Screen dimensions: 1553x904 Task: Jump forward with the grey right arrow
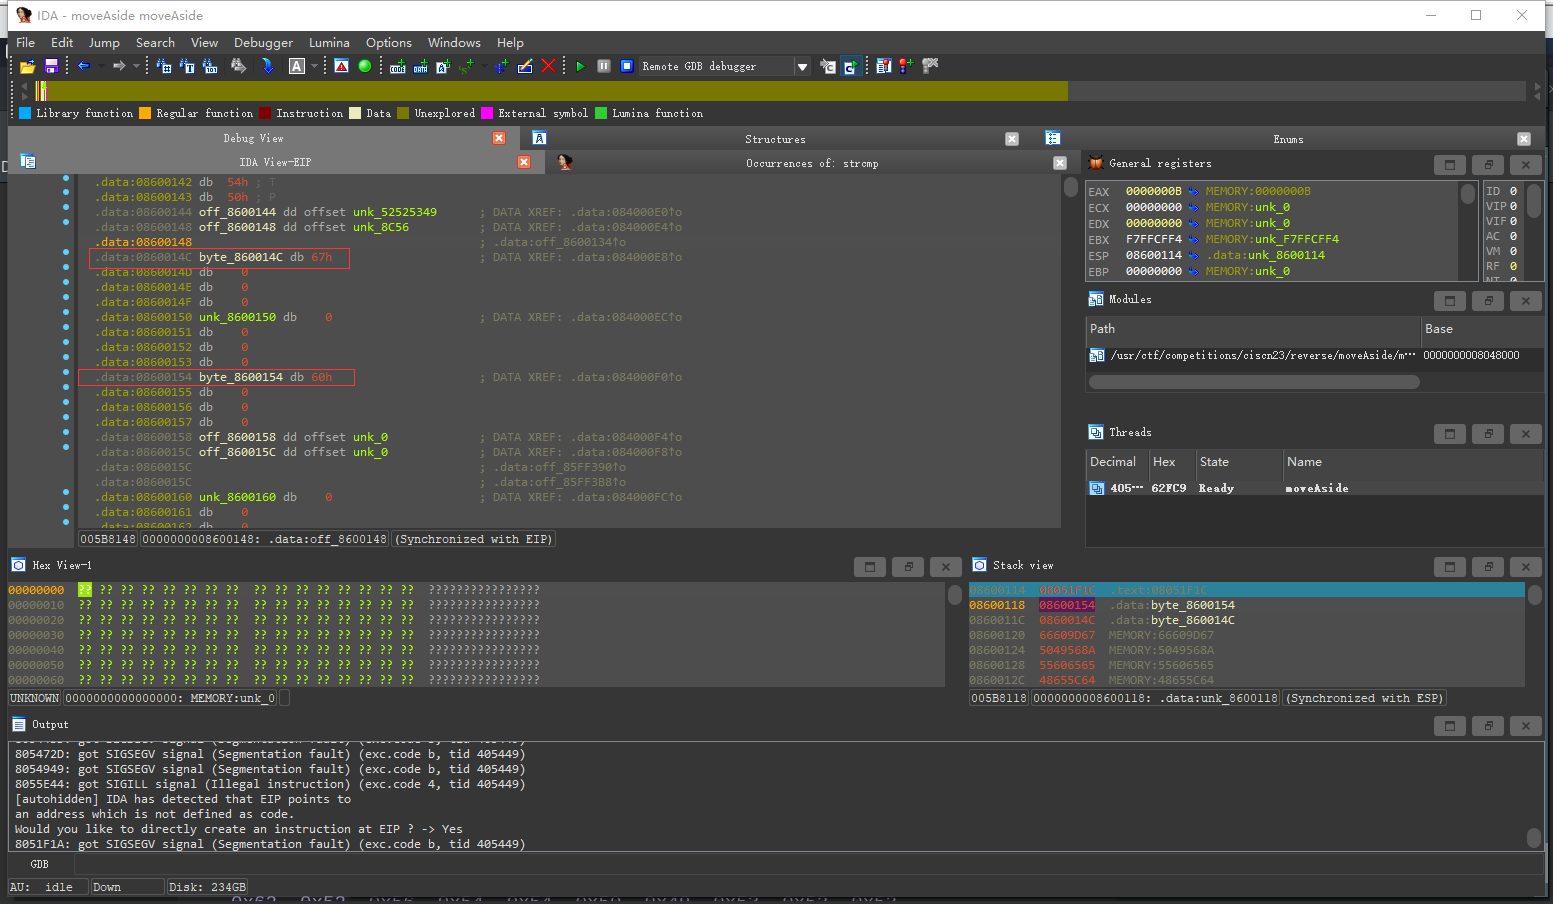(x=119, y=66)
